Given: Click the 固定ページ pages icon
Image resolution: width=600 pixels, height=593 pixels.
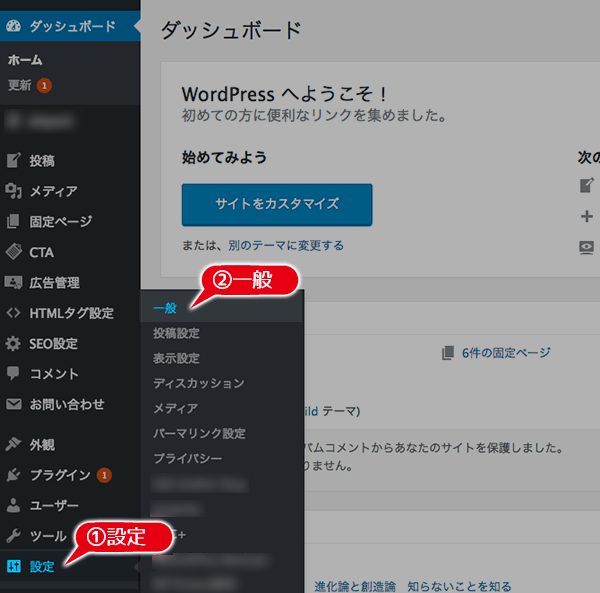Looking at the screenshot, I should point(13,221).
